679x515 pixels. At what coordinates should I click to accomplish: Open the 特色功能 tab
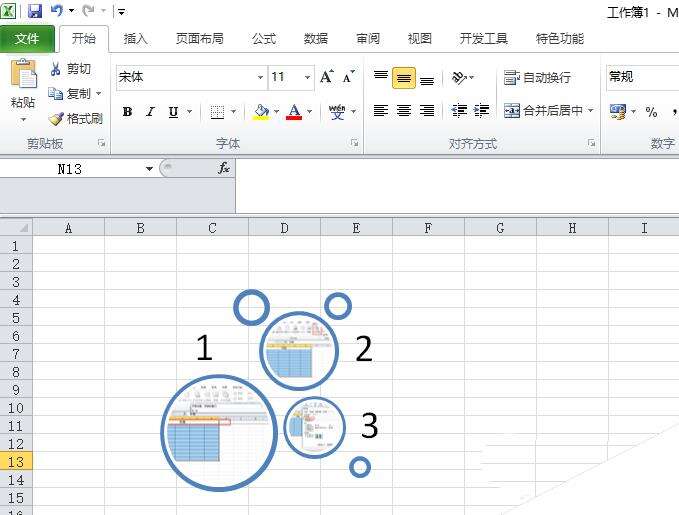(560, 39)
